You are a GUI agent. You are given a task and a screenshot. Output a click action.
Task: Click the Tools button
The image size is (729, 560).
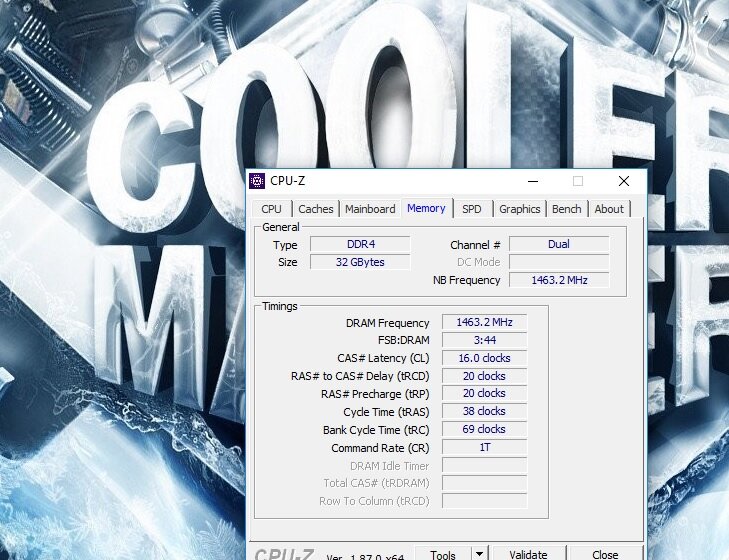pos(443,554)
